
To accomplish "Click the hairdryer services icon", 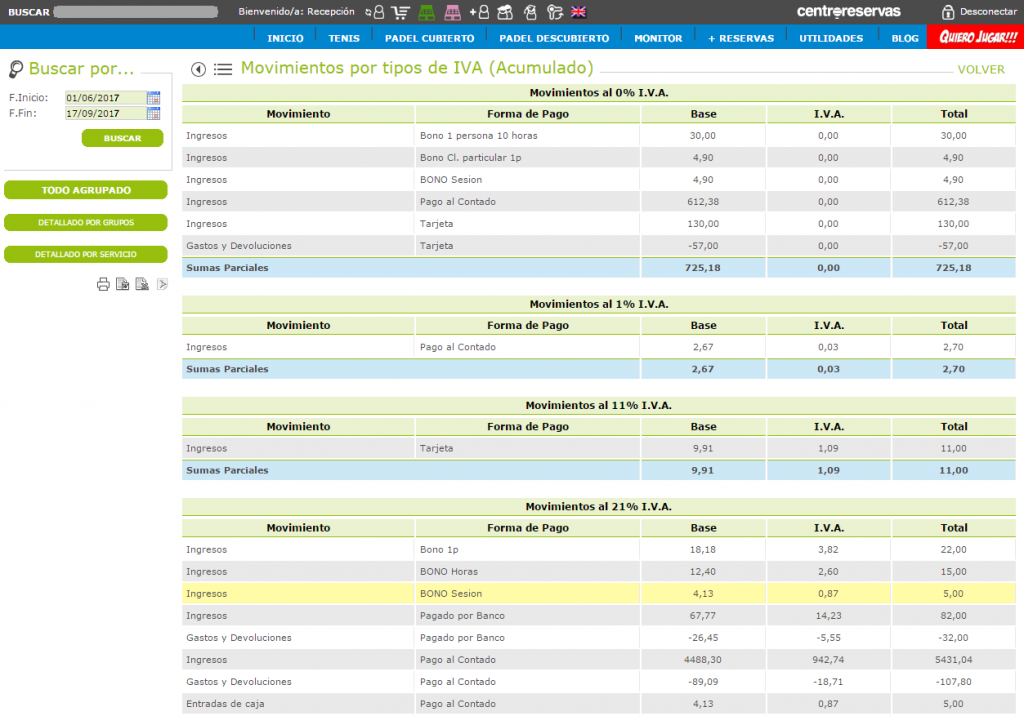I will pos(554,12).
